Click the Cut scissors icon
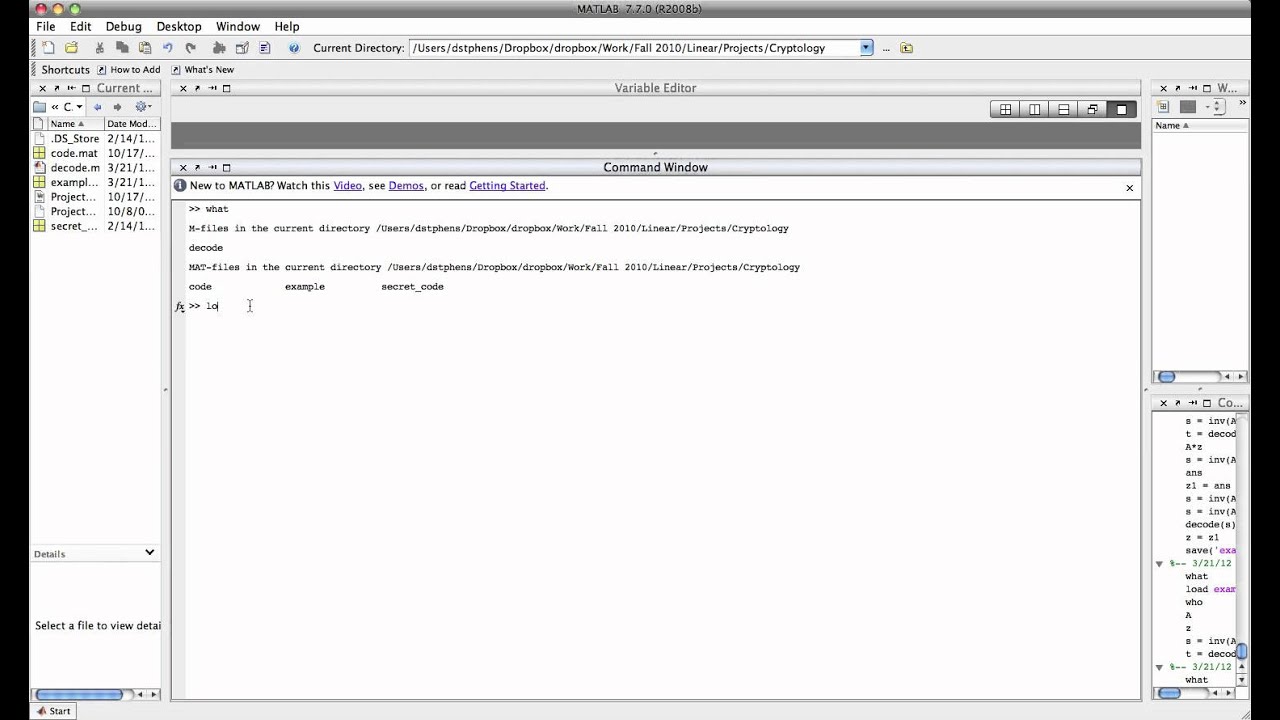Image resolution: width=1280 pixels, height=720 pixels. pyautogui.click(x=99, y=48)
